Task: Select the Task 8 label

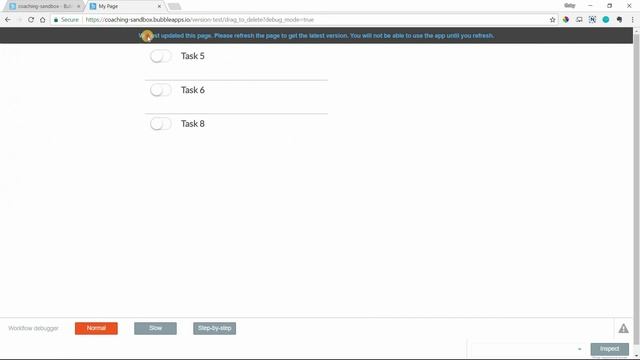Action: click(x=193, y=124)
